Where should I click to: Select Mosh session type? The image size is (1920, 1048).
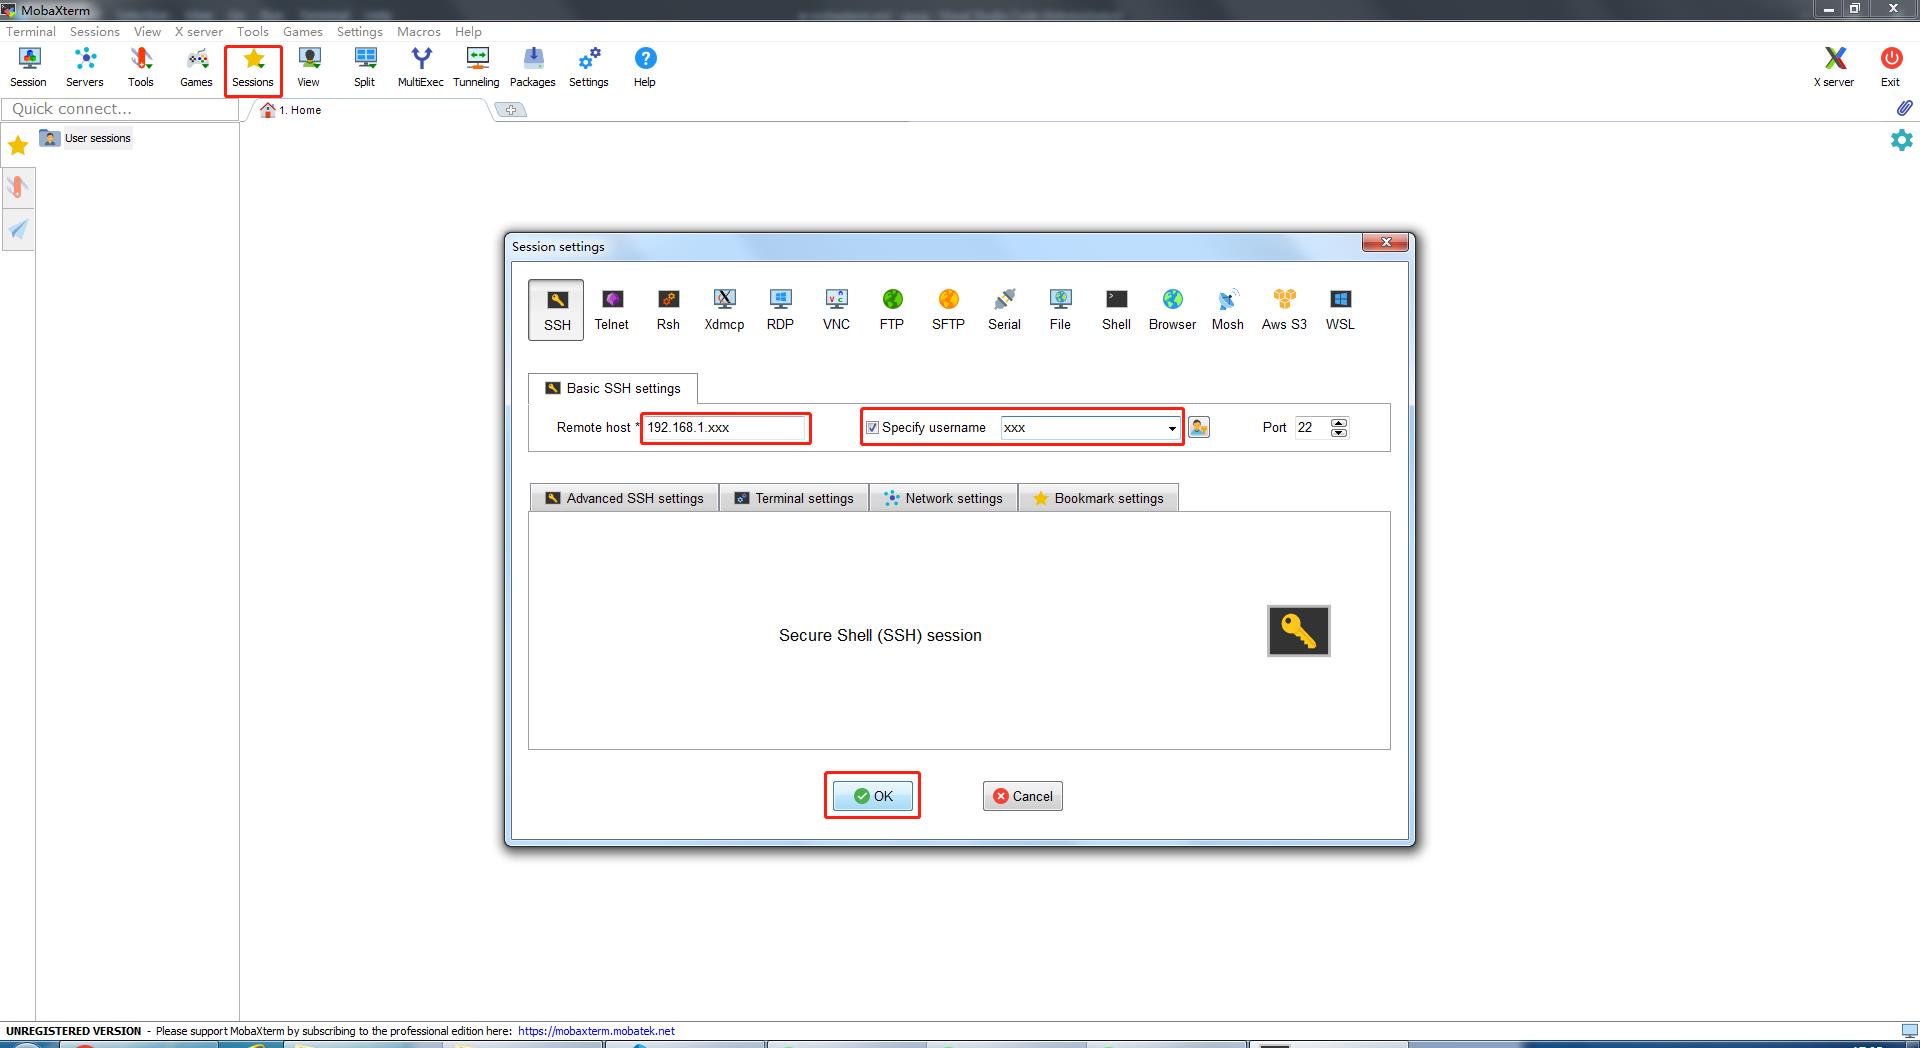(1228, 310)
